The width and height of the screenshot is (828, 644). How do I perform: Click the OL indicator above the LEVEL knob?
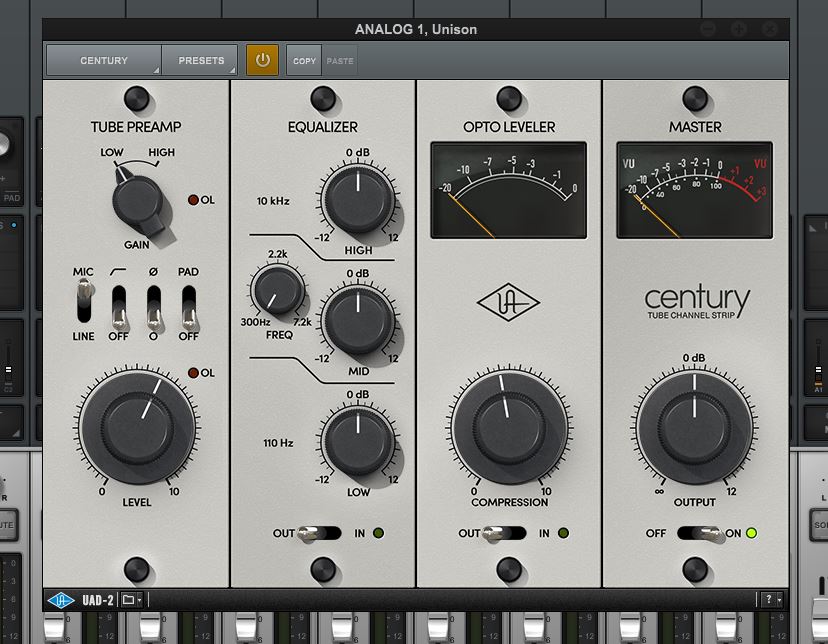pyautogui.click(x=194, y=373)
